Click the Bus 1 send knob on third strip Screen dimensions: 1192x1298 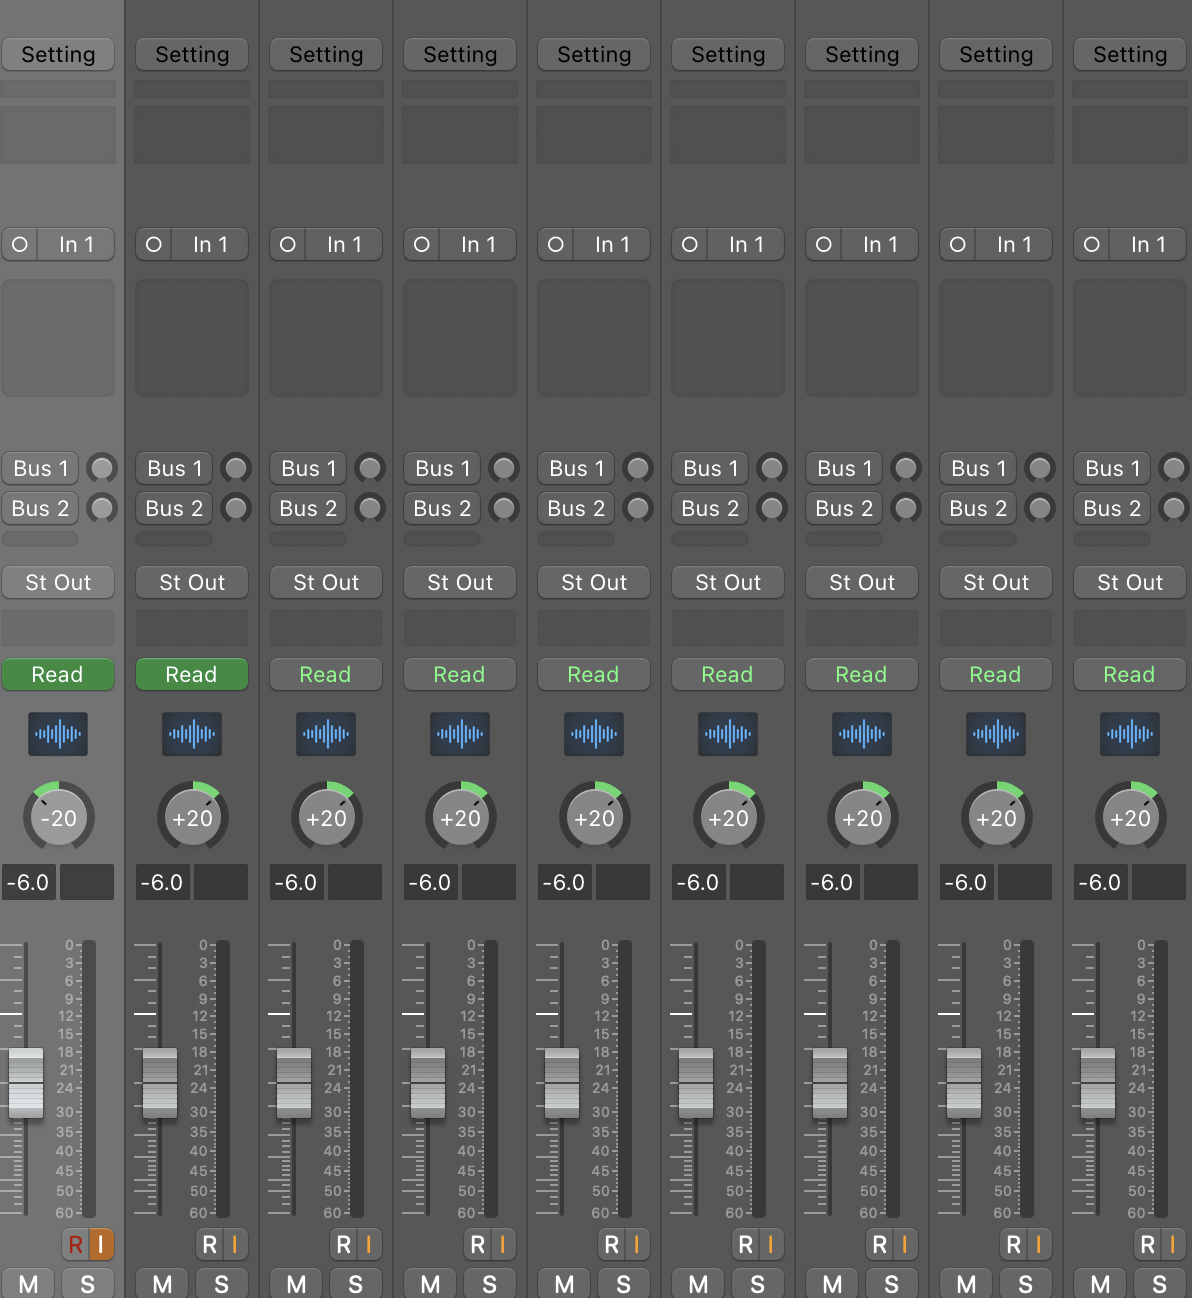coord(370,468)
